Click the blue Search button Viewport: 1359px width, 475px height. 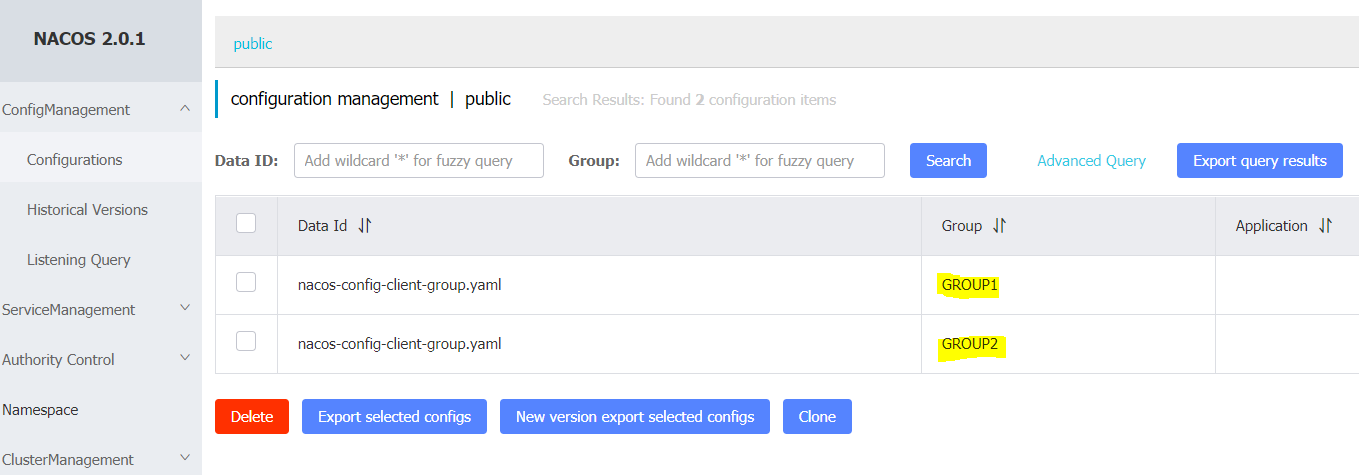(948, 161)
